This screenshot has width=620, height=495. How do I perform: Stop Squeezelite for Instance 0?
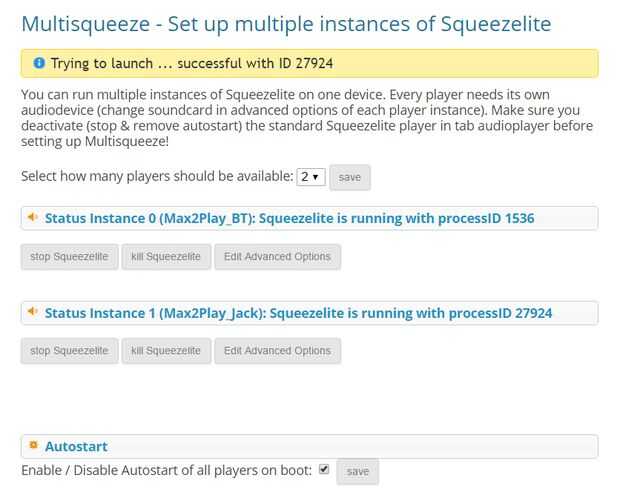coord(69,256)
